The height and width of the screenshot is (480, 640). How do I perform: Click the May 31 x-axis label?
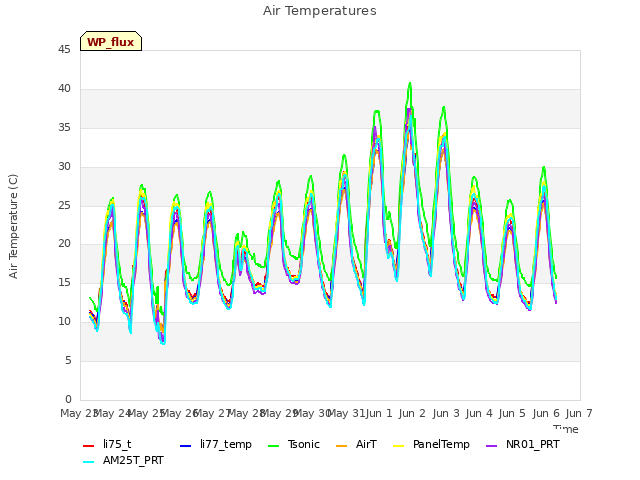coord(347,413)
